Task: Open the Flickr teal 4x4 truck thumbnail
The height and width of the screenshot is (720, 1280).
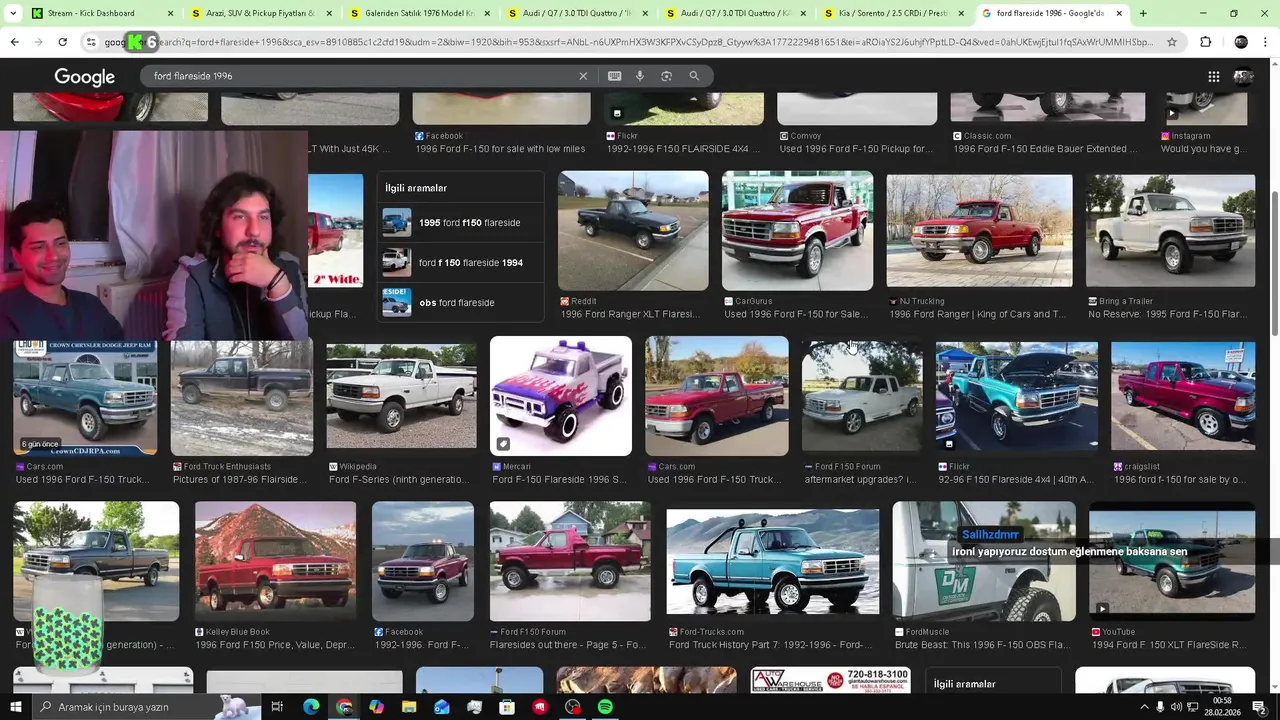Action: pos(1016,396)
